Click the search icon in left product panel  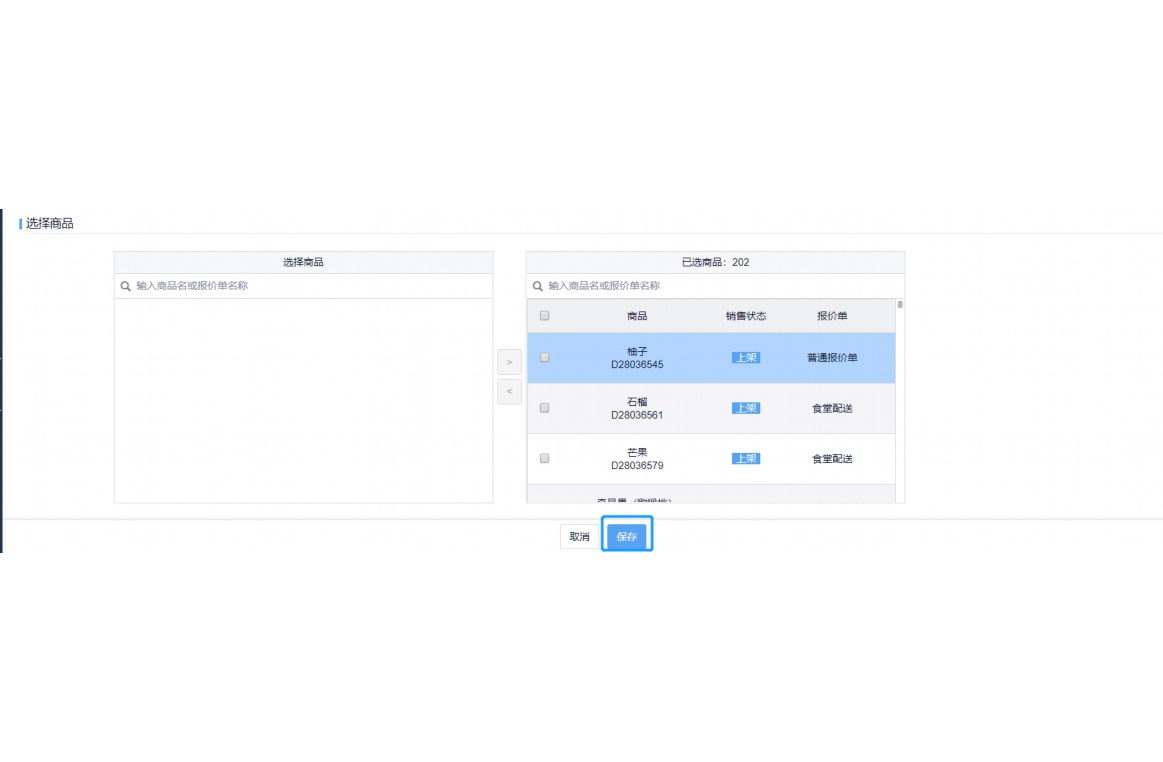125,286
